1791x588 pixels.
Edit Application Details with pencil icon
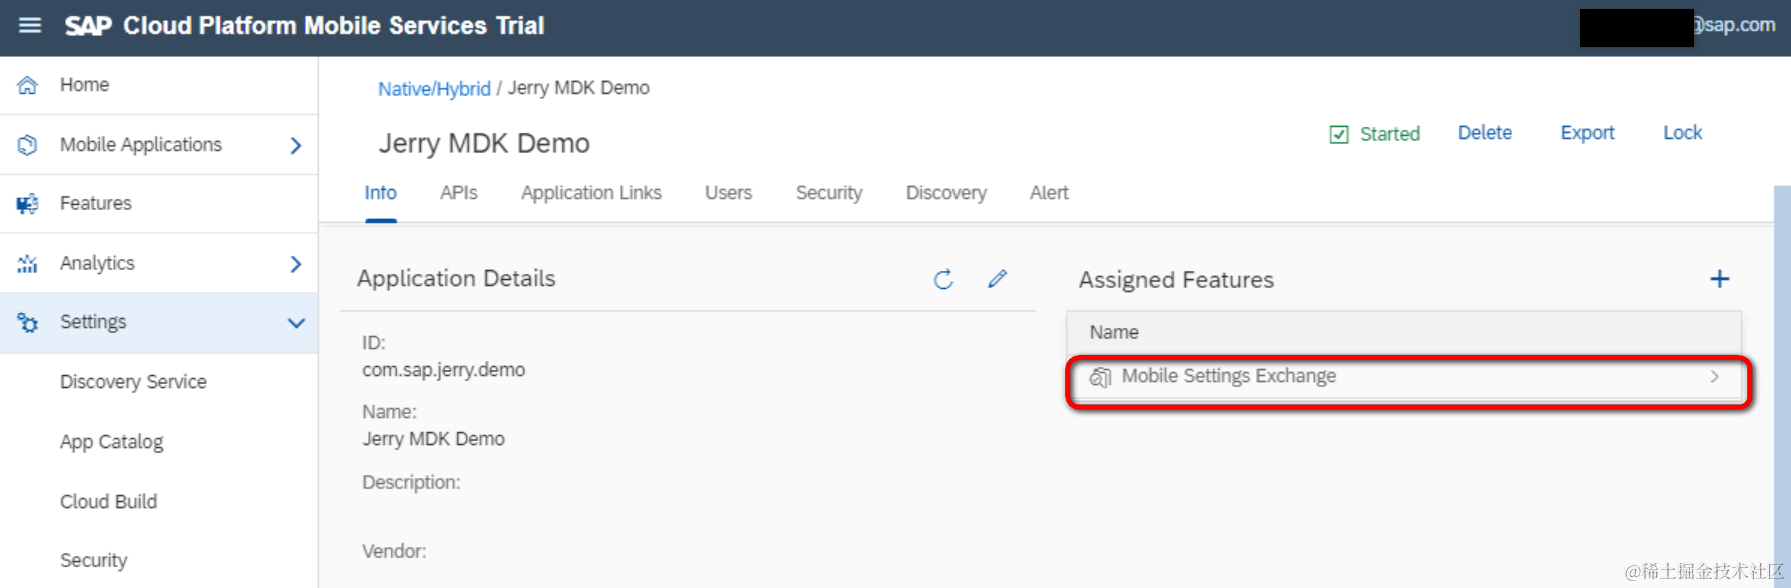point(997,279)
